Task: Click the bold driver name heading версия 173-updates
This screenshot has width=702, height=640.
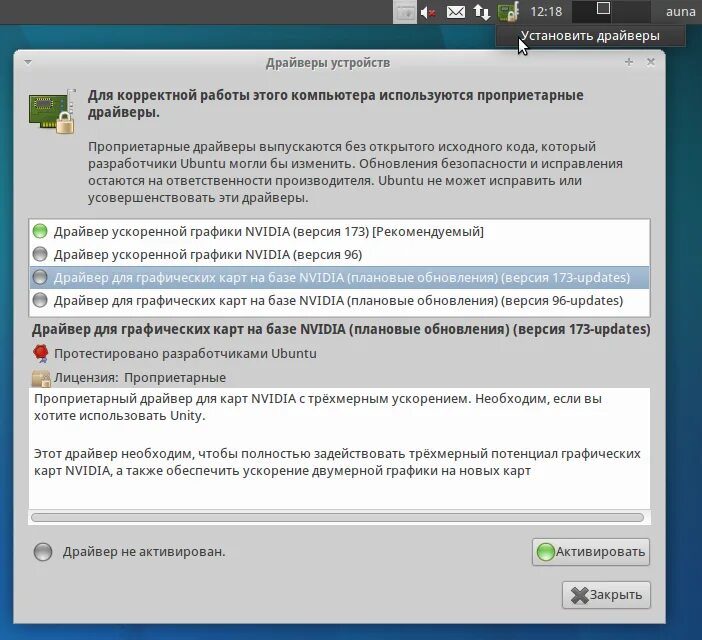Action: (341, 329)
